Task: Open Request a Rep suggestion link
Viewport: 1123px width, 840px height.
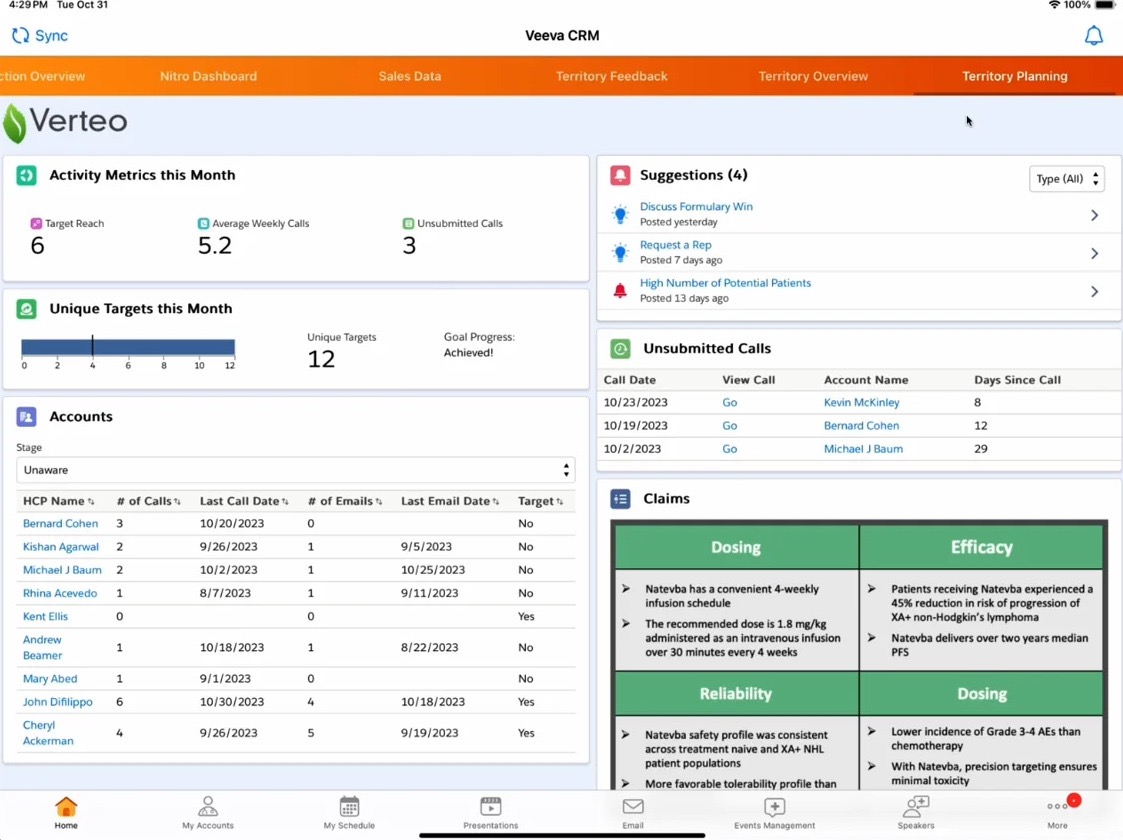Action: (x=675, y=245)
